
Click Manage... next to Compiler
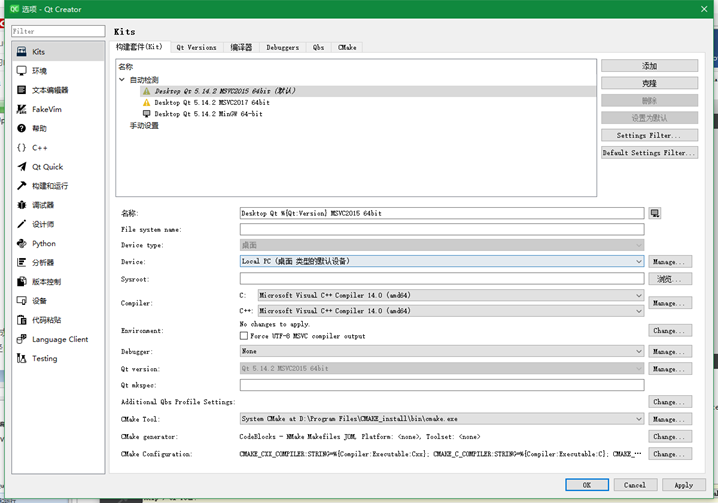tap(670, 303)
